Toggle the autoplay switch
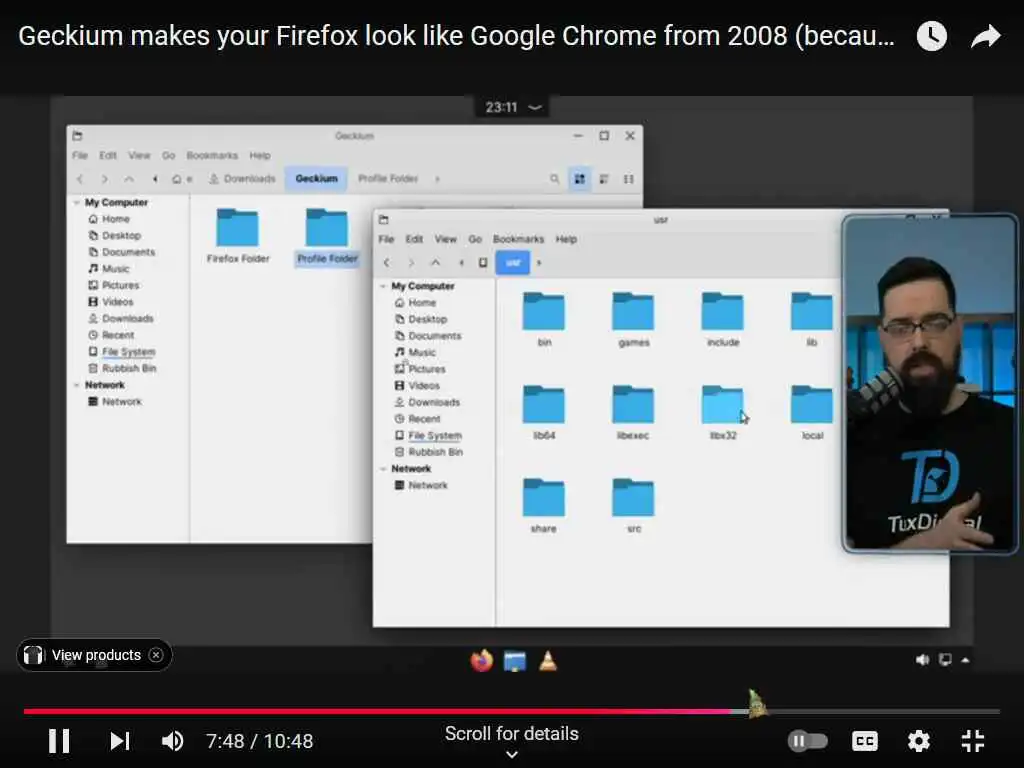The height and width of the screenshot is (768, 1024). [807, 741]
